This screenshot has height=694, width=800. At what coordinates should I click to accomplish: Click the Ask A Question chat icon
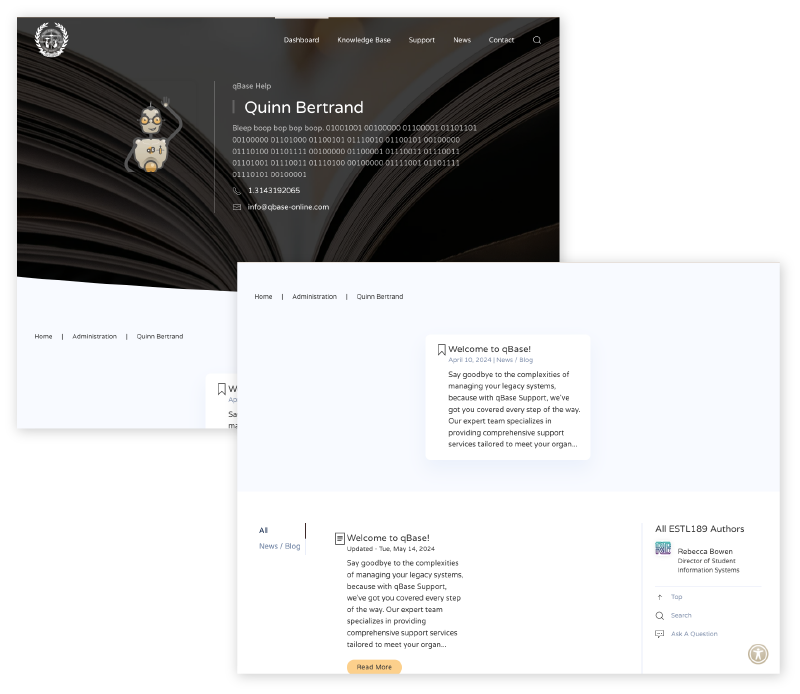tap(660, 634)
